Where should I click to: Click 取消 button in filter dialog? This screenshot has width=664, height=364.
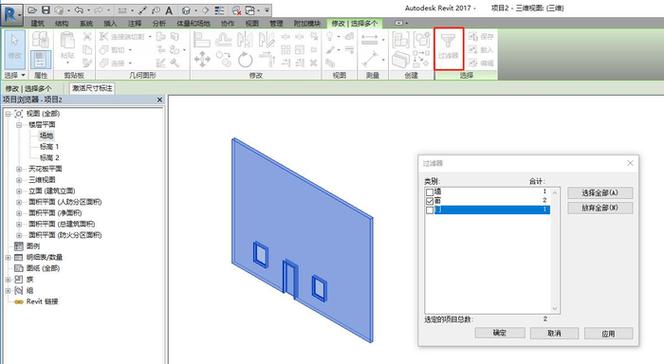coord(554,333)
